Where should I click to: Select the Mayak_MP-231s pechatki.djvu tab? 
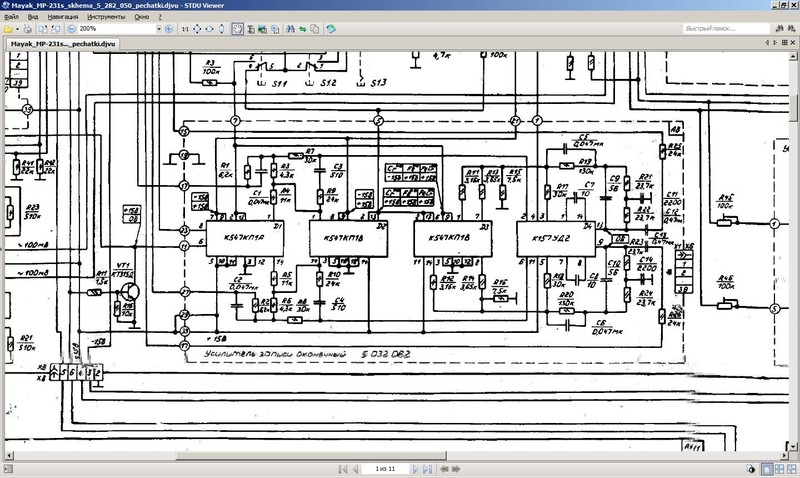click(63, 44)
